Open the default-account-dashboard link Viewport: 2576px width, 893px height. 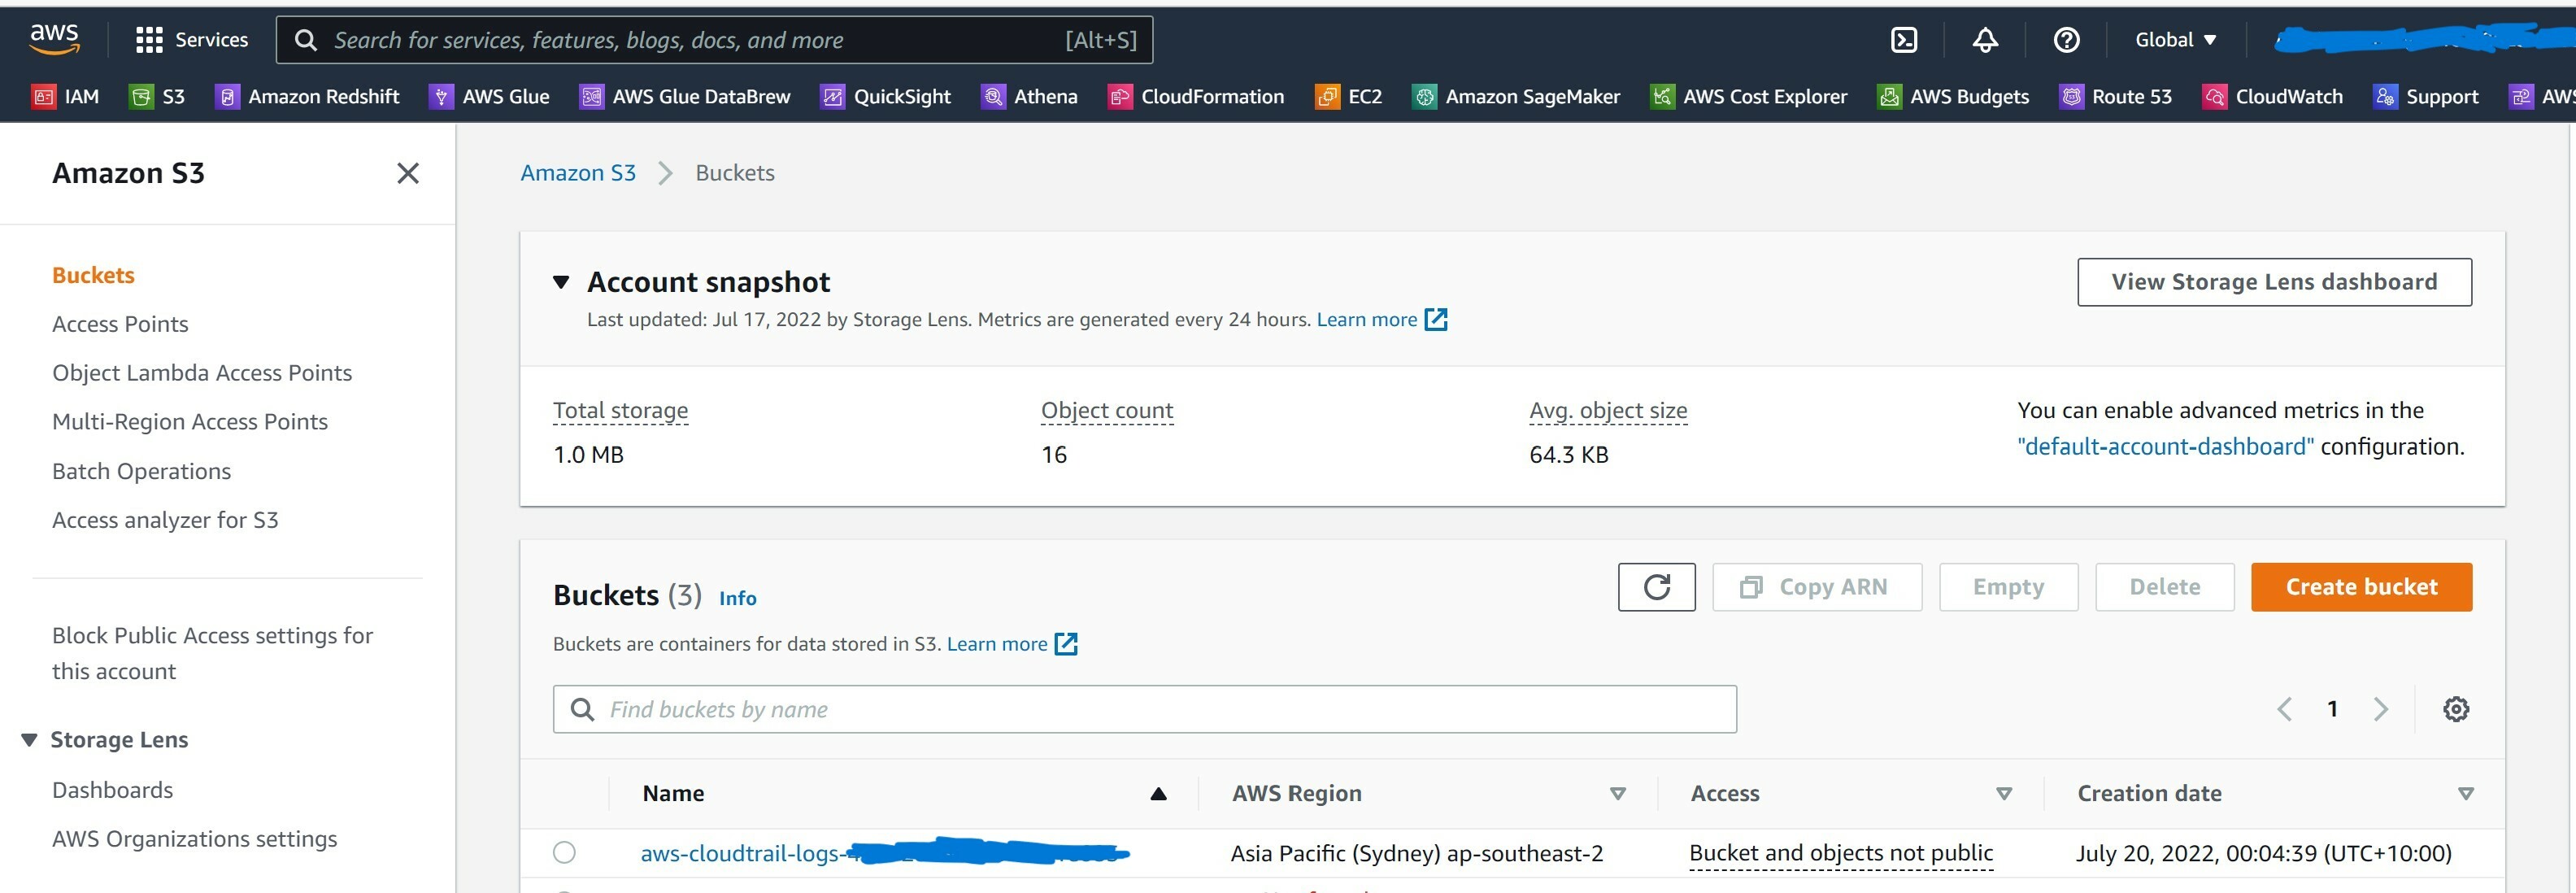(x=2165, y=447)
